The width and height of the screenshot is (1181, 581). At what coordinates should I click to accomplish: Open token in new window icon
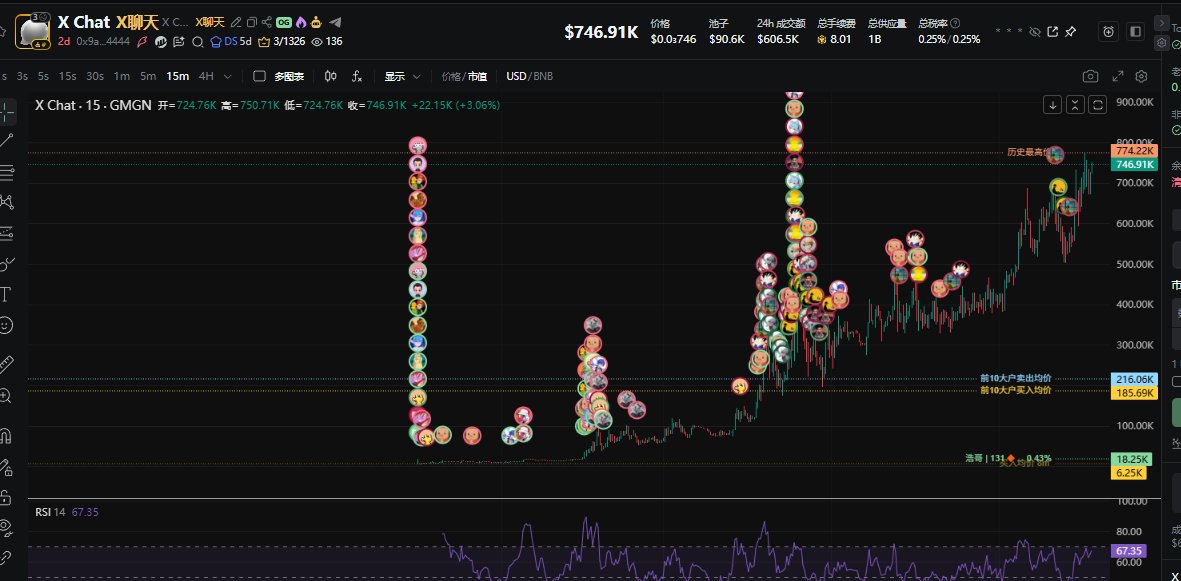point(1052,32)
